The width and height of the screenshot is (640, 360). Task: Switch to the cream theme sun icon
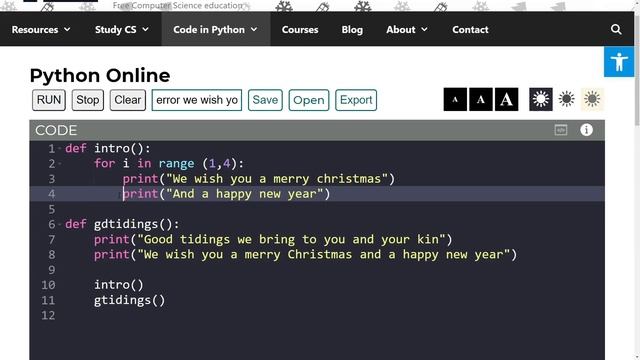tap(592, 99)
